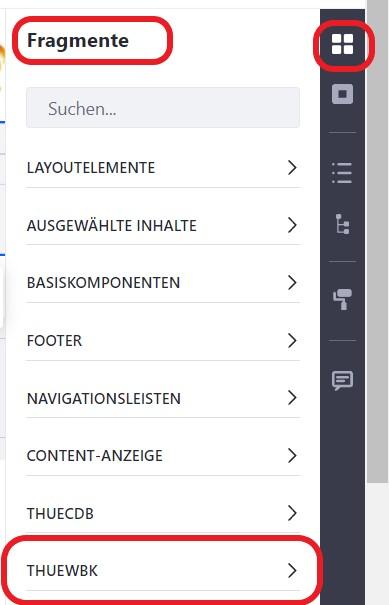Select the THUEWBK fragment category label
Image resolution: width=389 pixels, height=605 pixels.
coord(62,571)
